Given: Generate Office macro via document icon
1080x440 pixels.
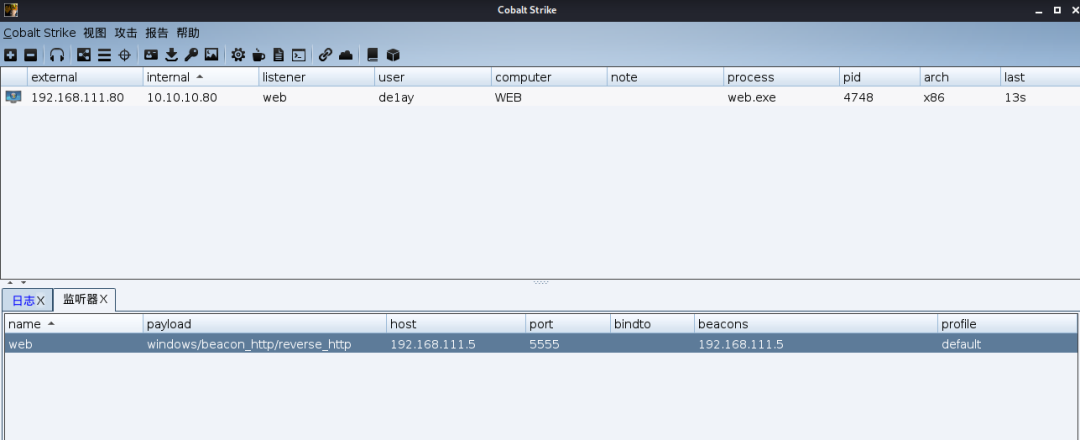Looking at the screenshot, I should [278, 55].
